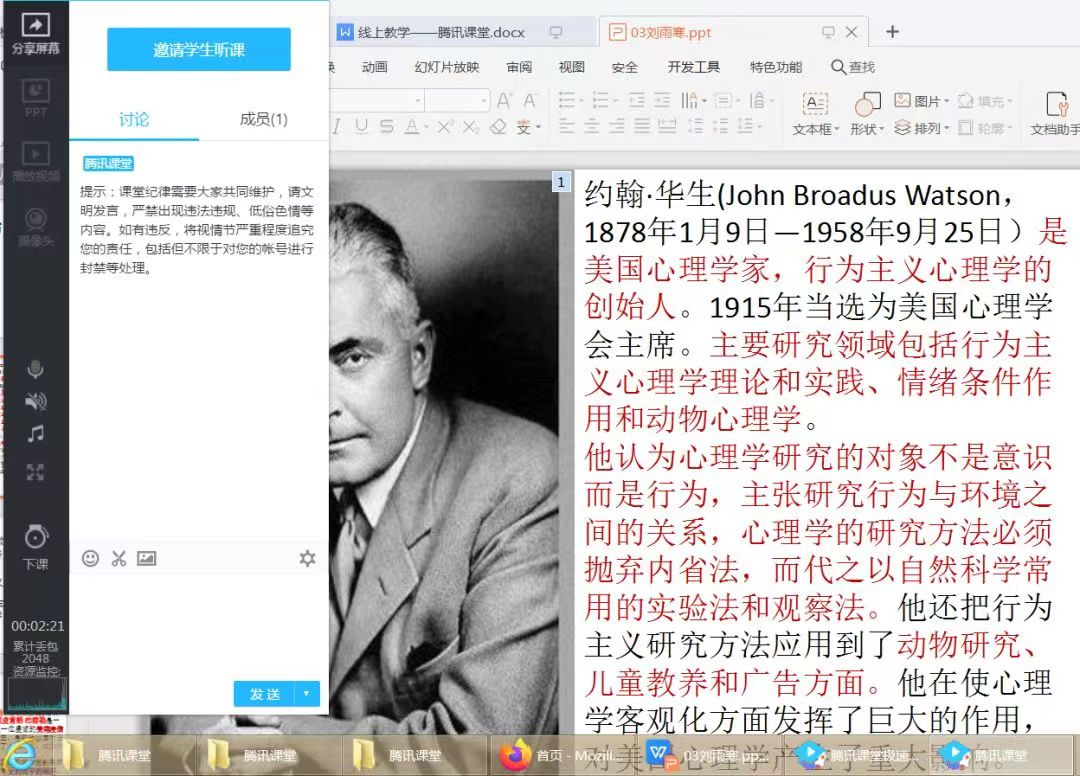The width and height of the screenshot is (1080, 776).
Task: Switch to the members (成员) tab
Action: pos(263,119)
